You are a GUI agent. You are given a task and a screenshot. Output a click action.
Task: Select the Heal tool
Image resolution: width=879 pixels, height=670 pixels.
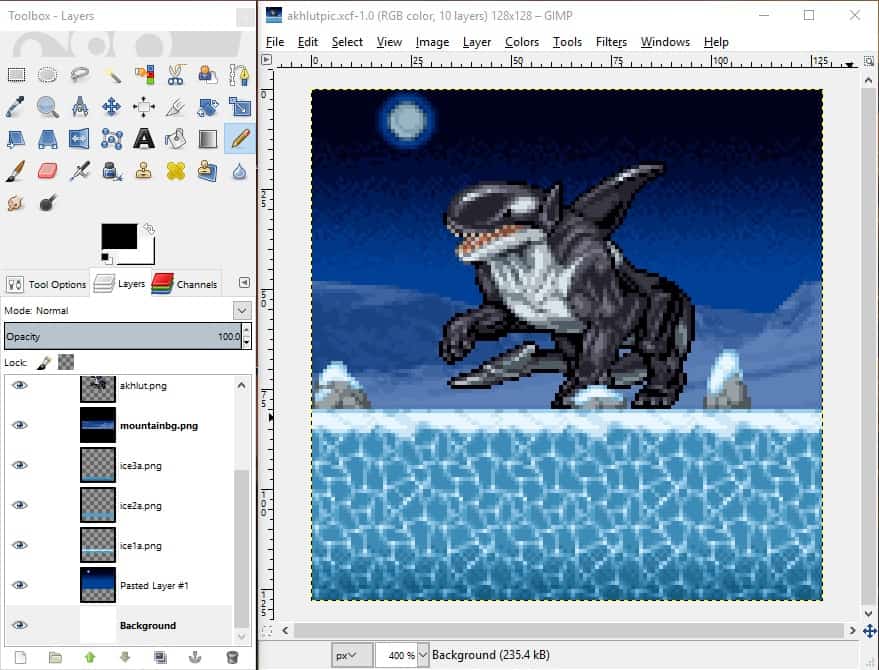point(176,171)
